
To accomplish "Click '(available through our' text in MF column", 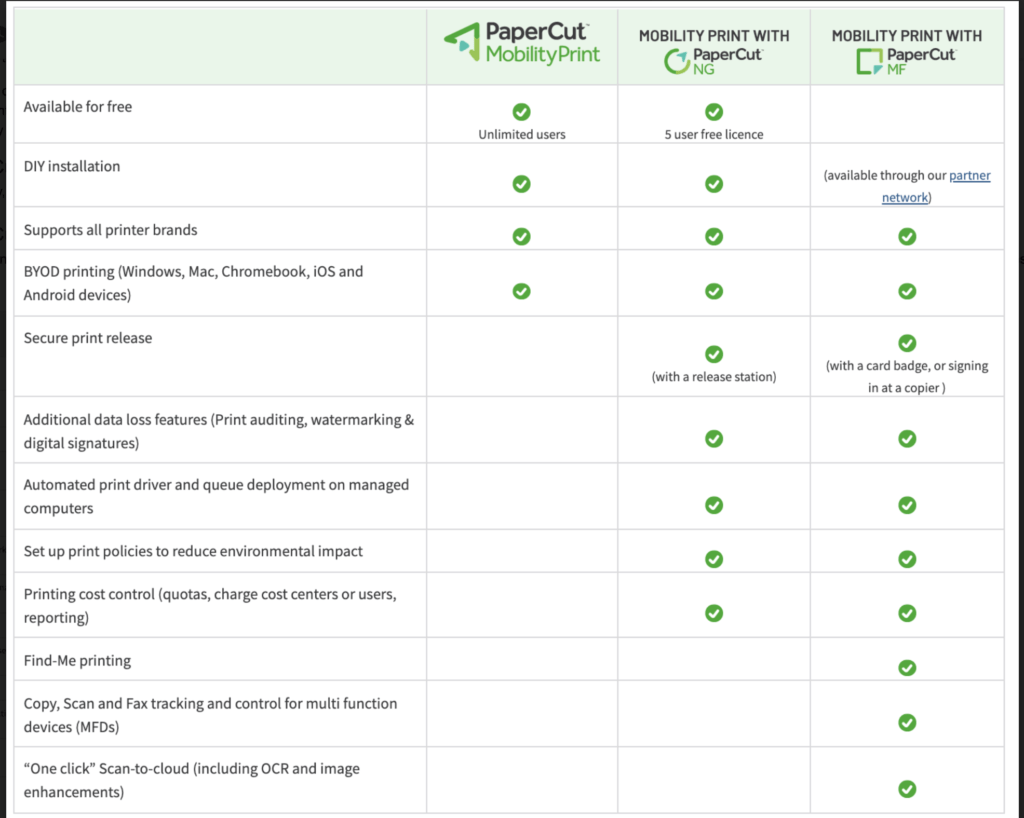I will 885,176.
